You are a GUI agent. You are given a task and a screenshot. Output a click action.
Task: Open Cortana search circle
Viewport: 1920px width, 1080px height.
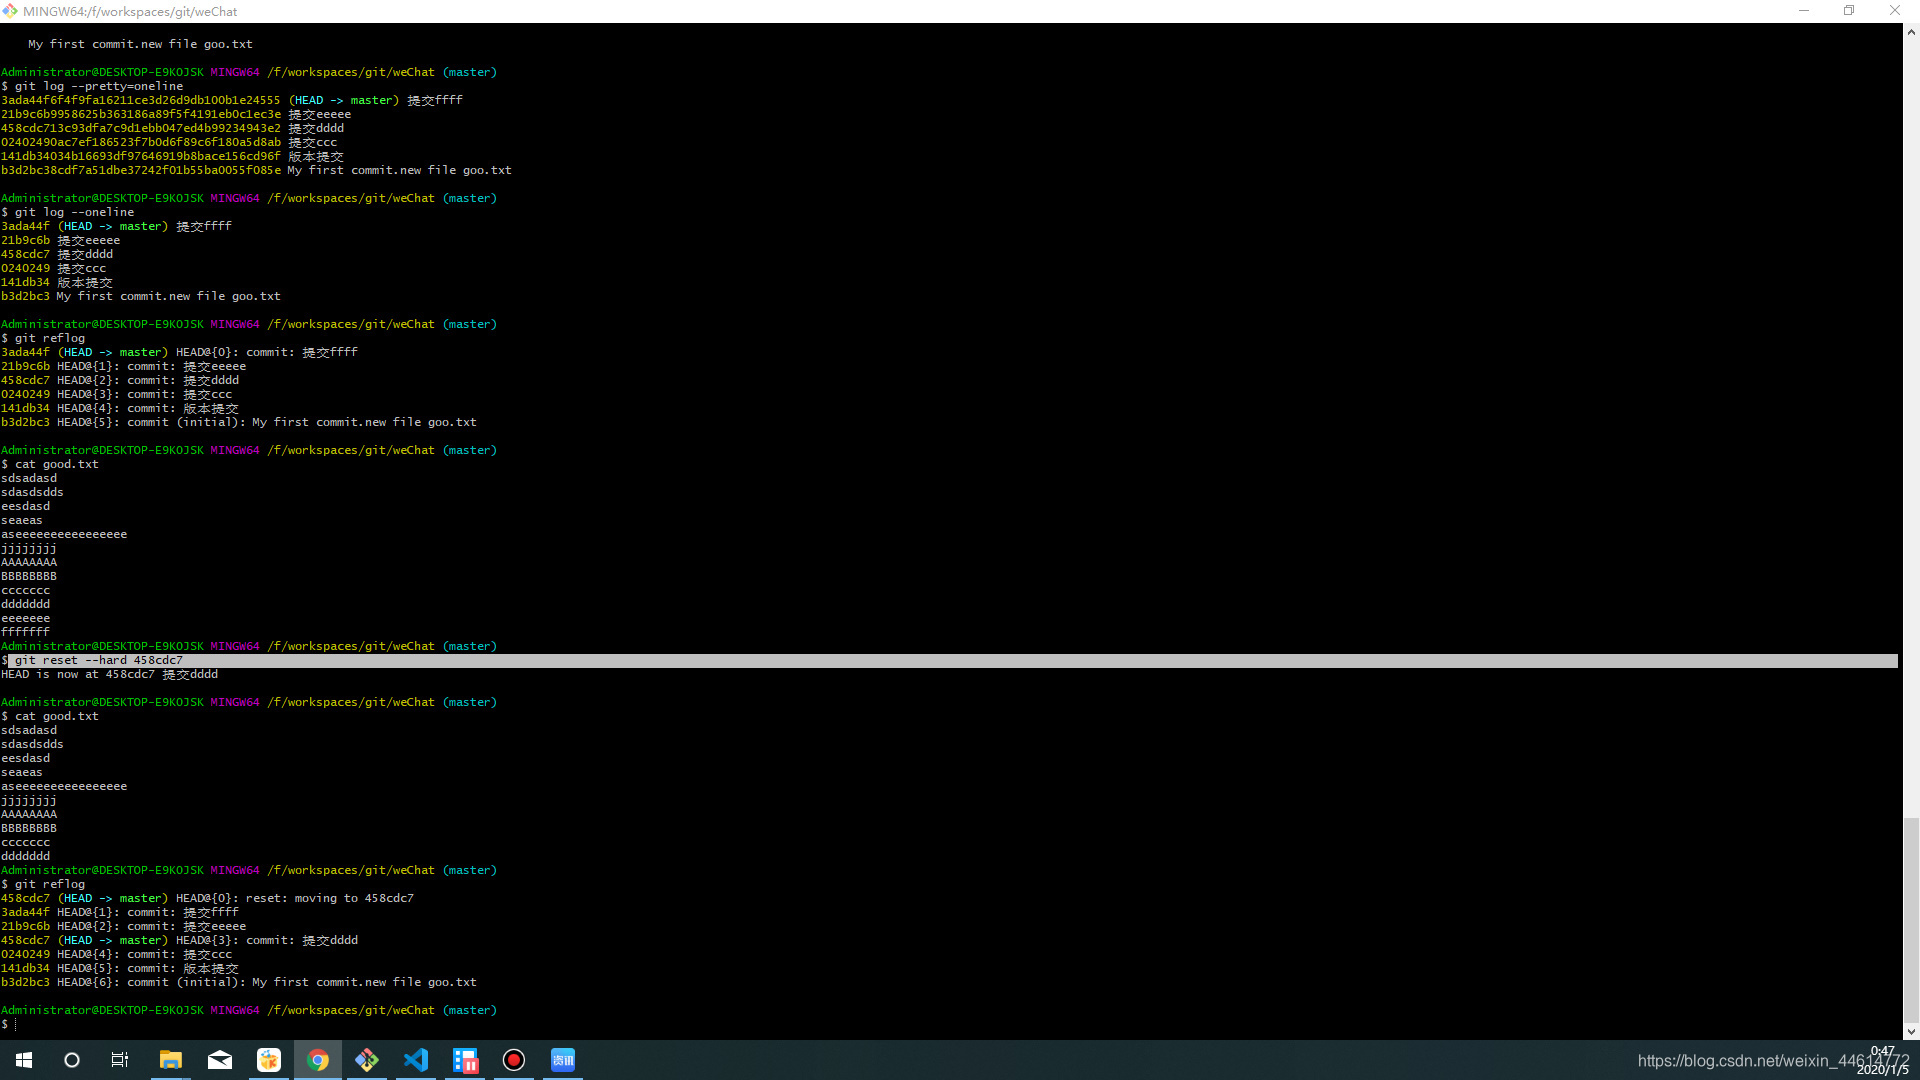(72, 1060)
